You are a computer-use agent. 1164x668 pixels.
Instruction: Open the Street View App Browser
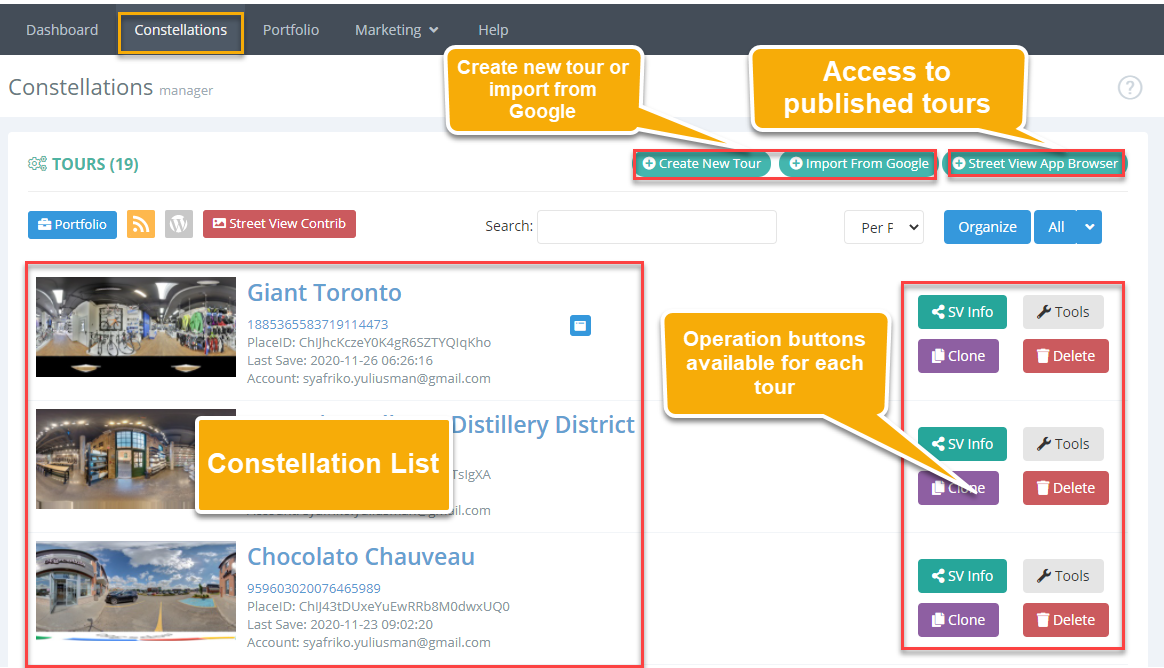[1036, 163]
